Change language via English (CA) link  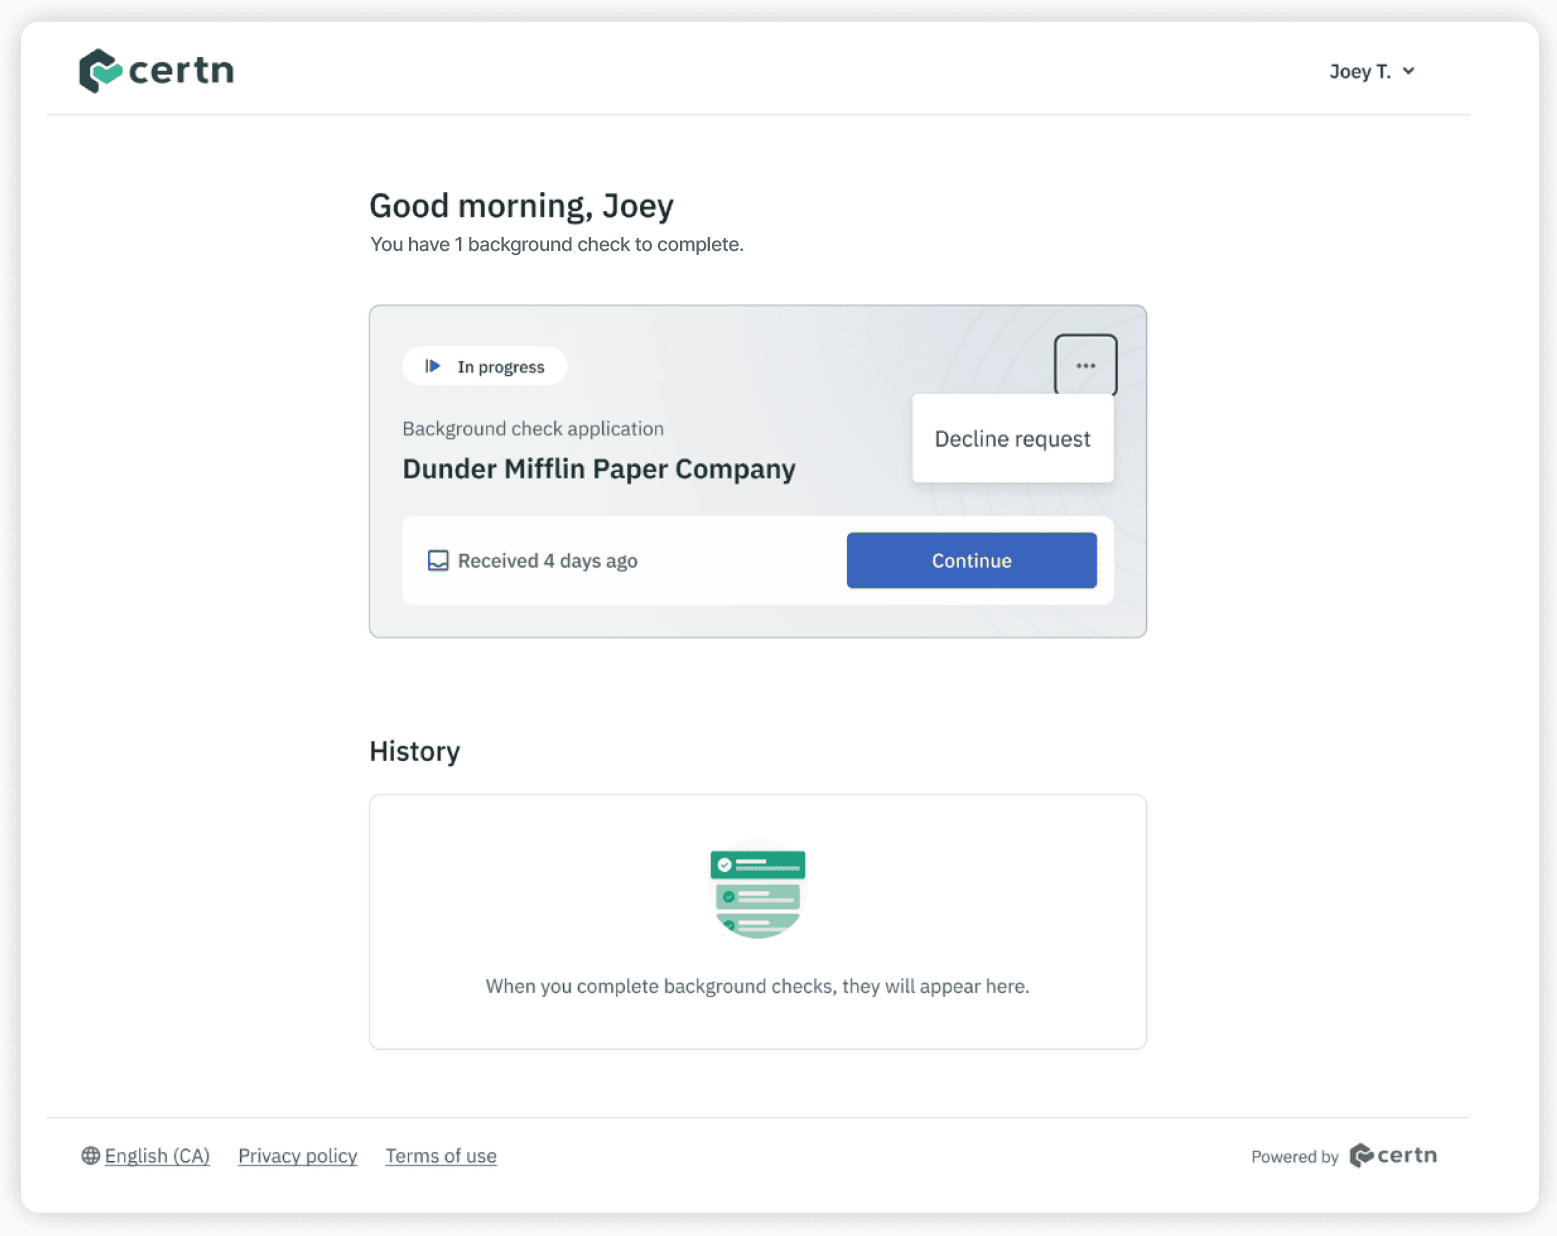click(157, 1156)
